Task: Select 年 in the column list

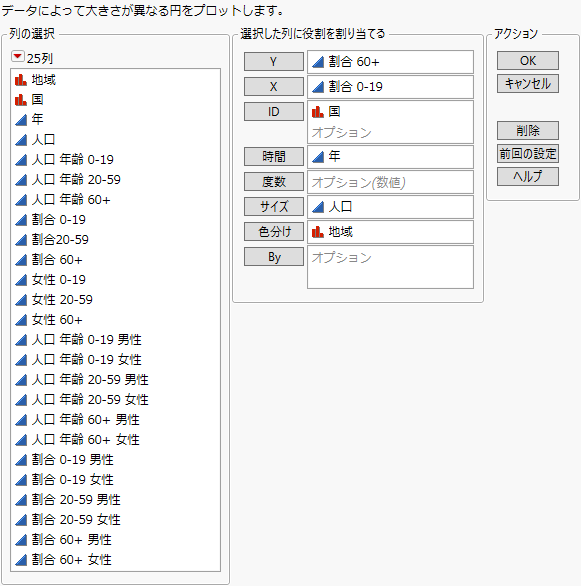Action: (x=115, y=119)
